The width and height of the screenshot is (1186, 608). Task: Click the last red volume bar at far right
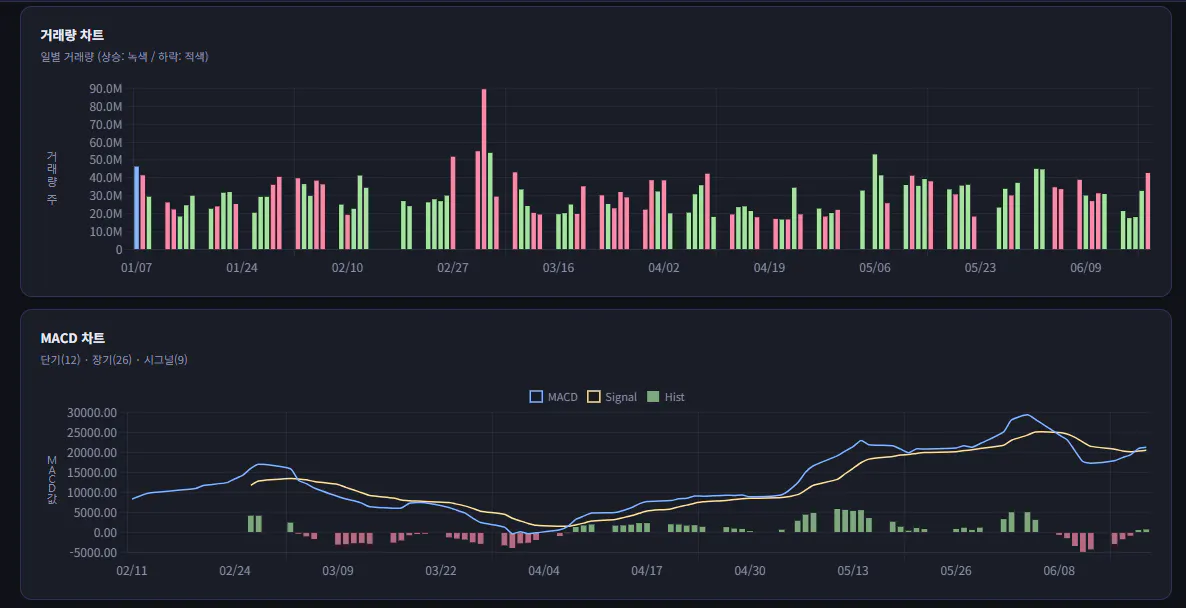[1148, 212]
